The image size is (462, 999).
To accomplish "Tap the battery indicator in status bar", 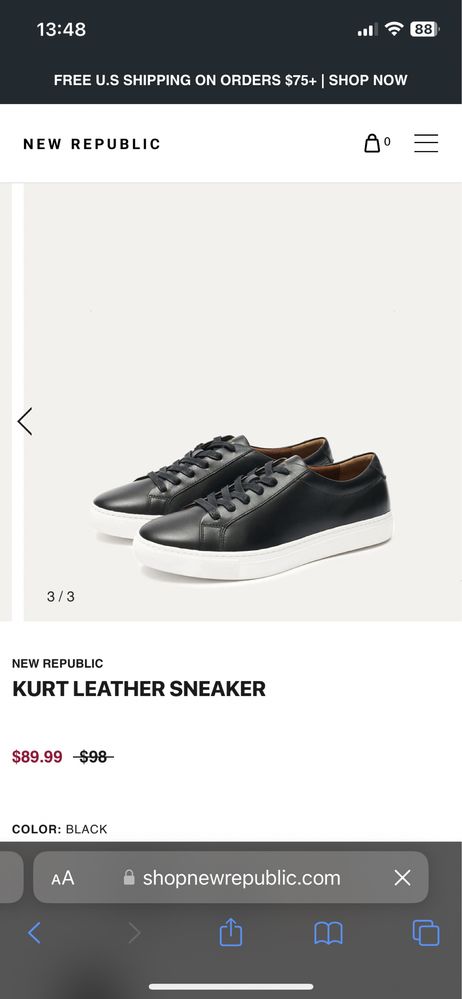I will [424, 29].
